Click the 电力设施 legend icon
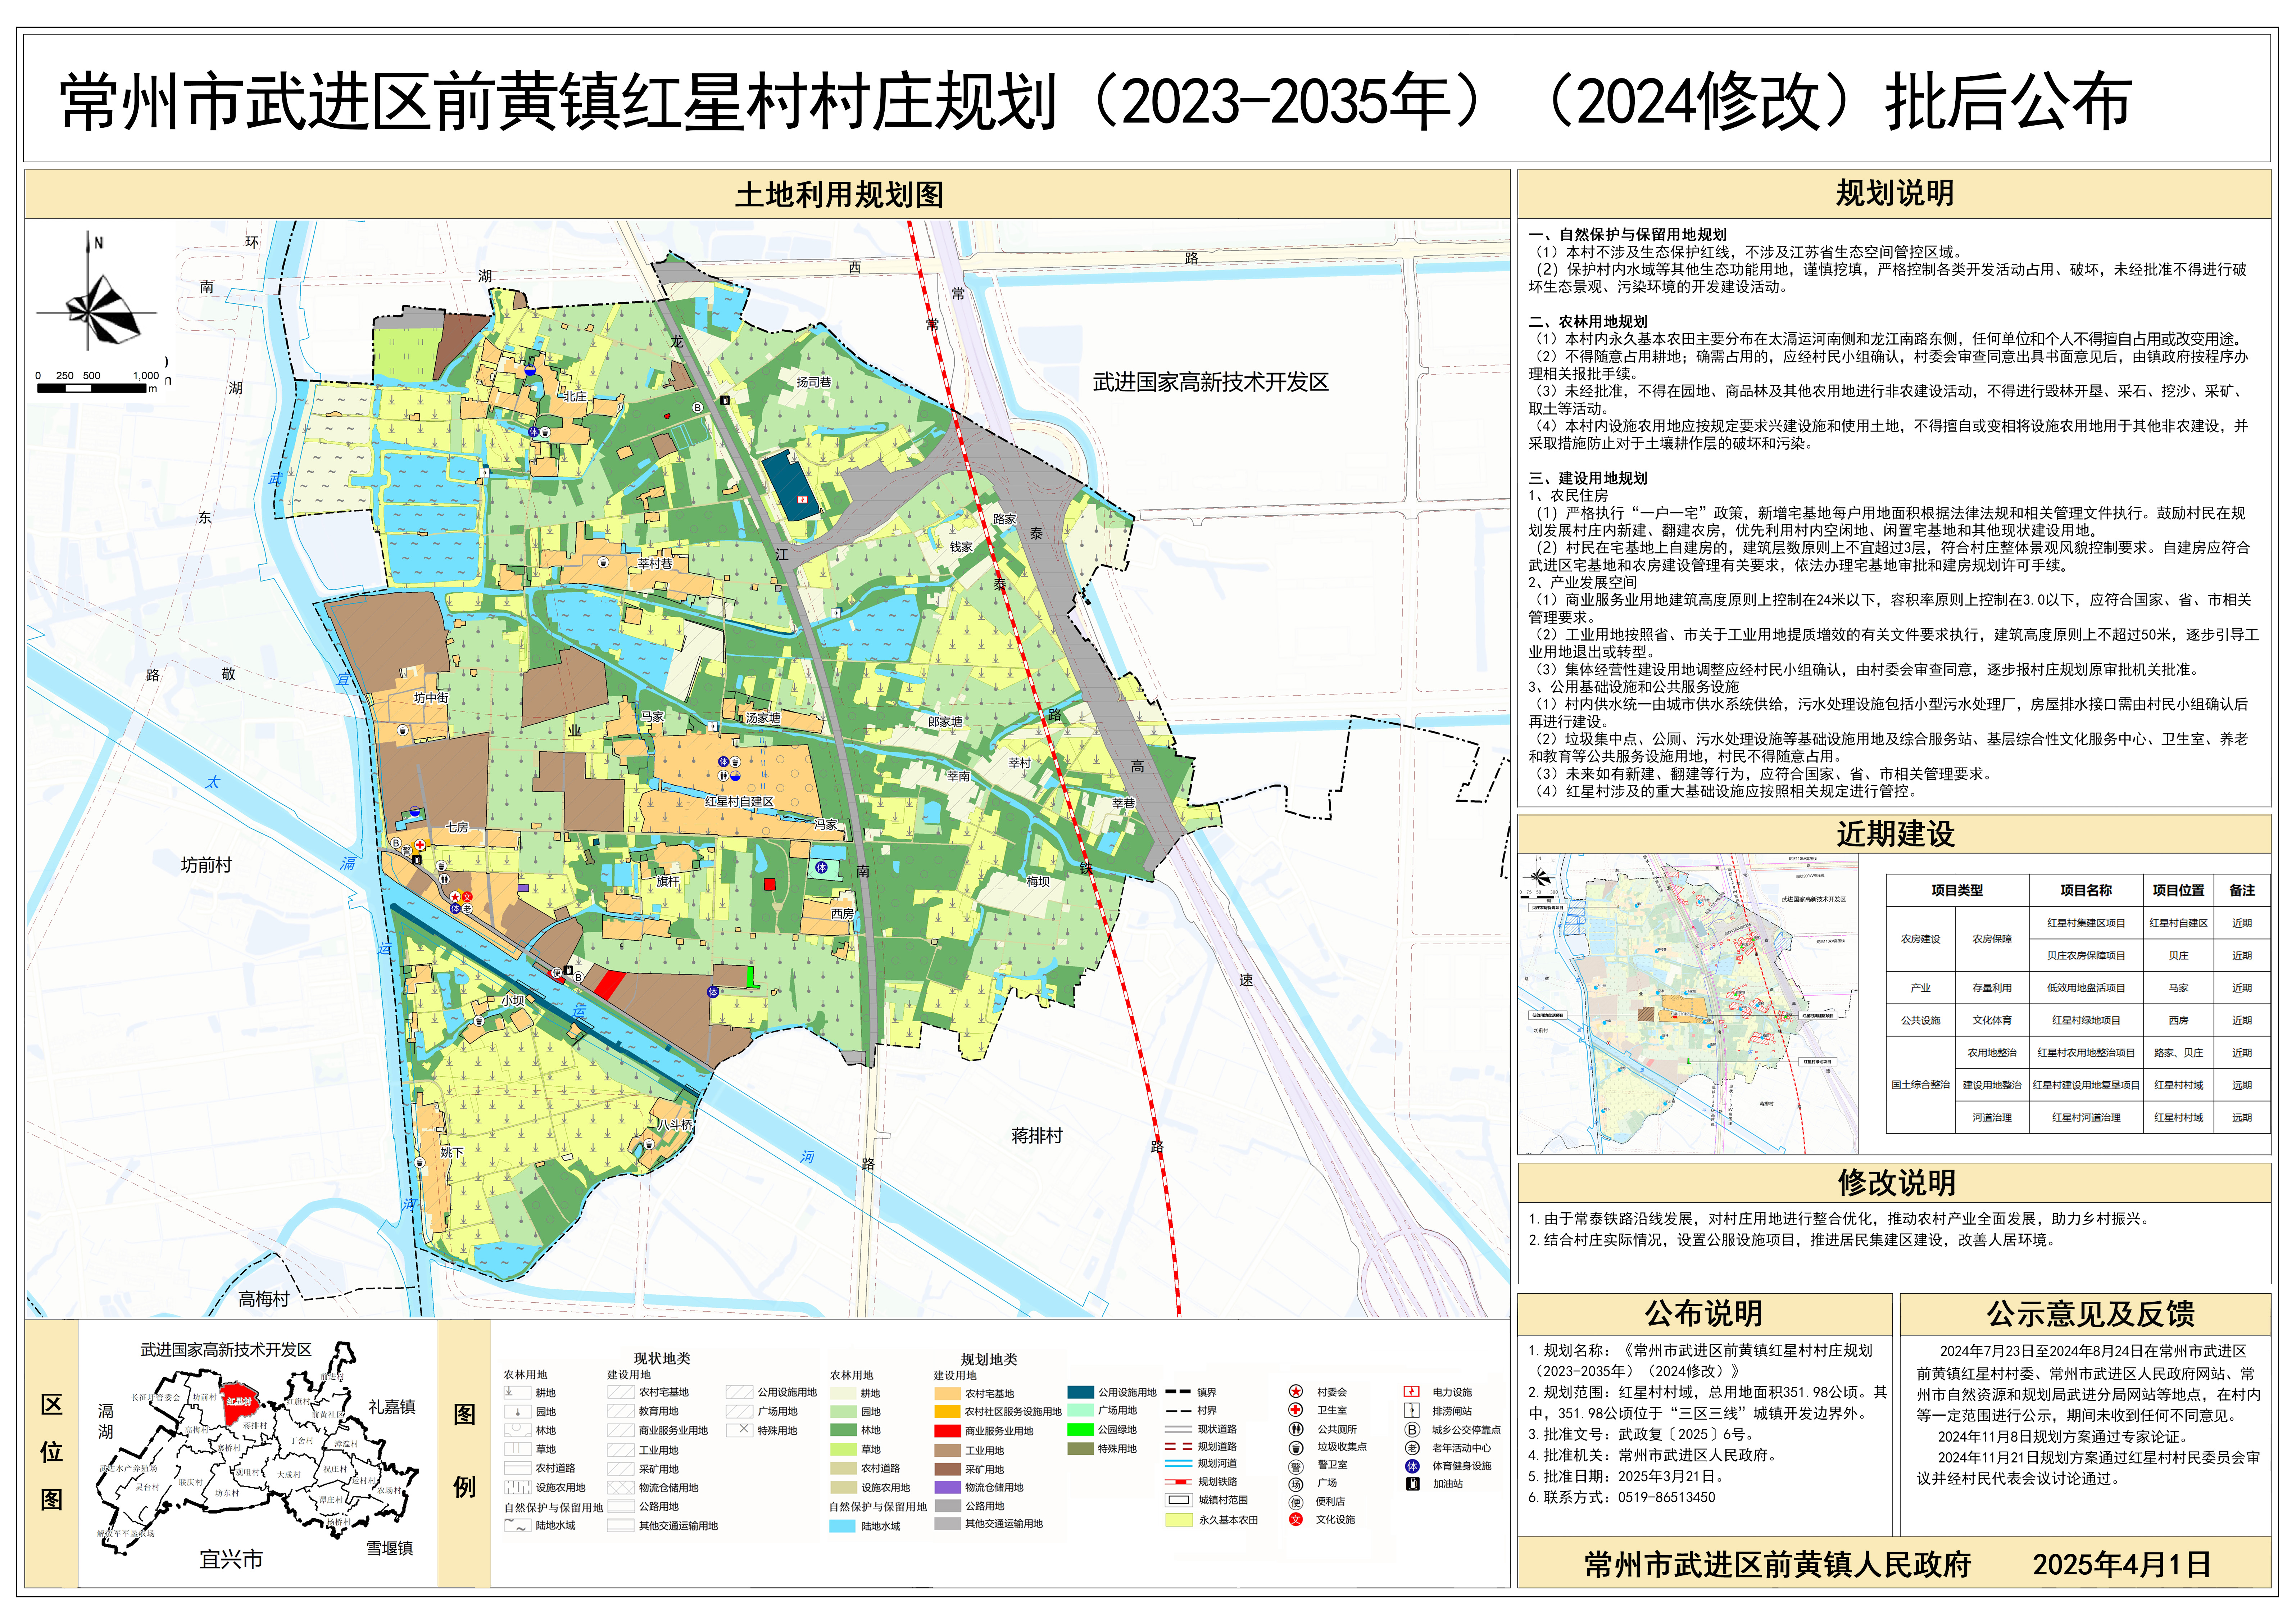The image size is (2296, 1624). [x=1412, y=1391]
